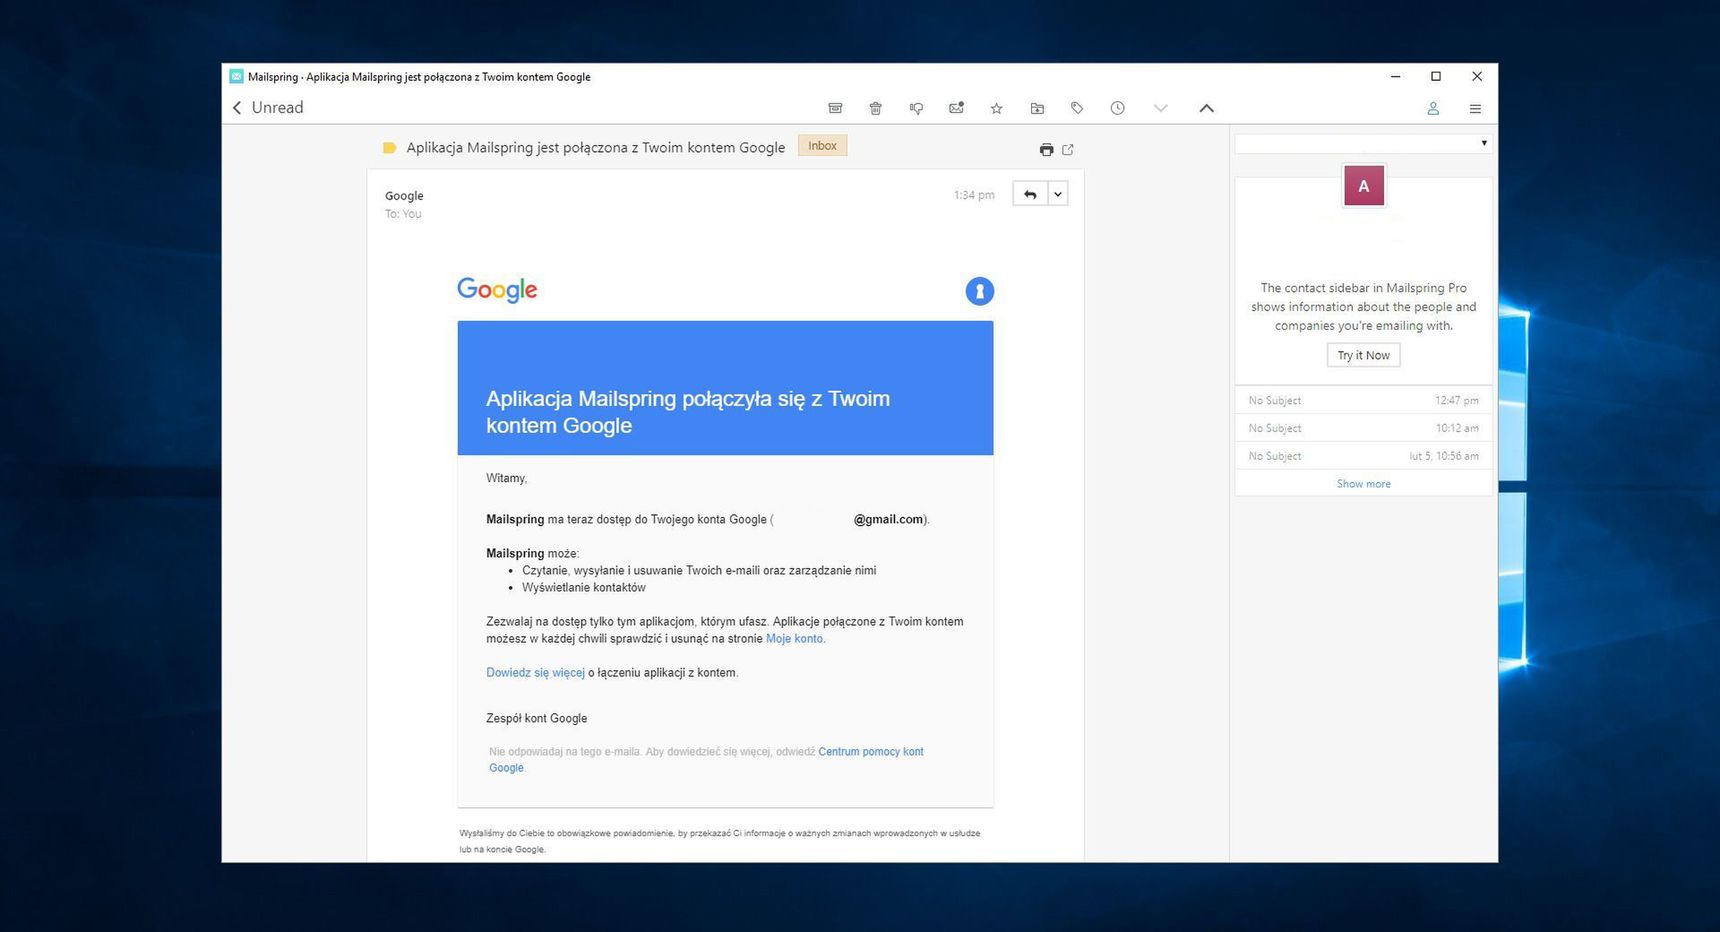Reply to the Google email

click(x=1030, y=194)
